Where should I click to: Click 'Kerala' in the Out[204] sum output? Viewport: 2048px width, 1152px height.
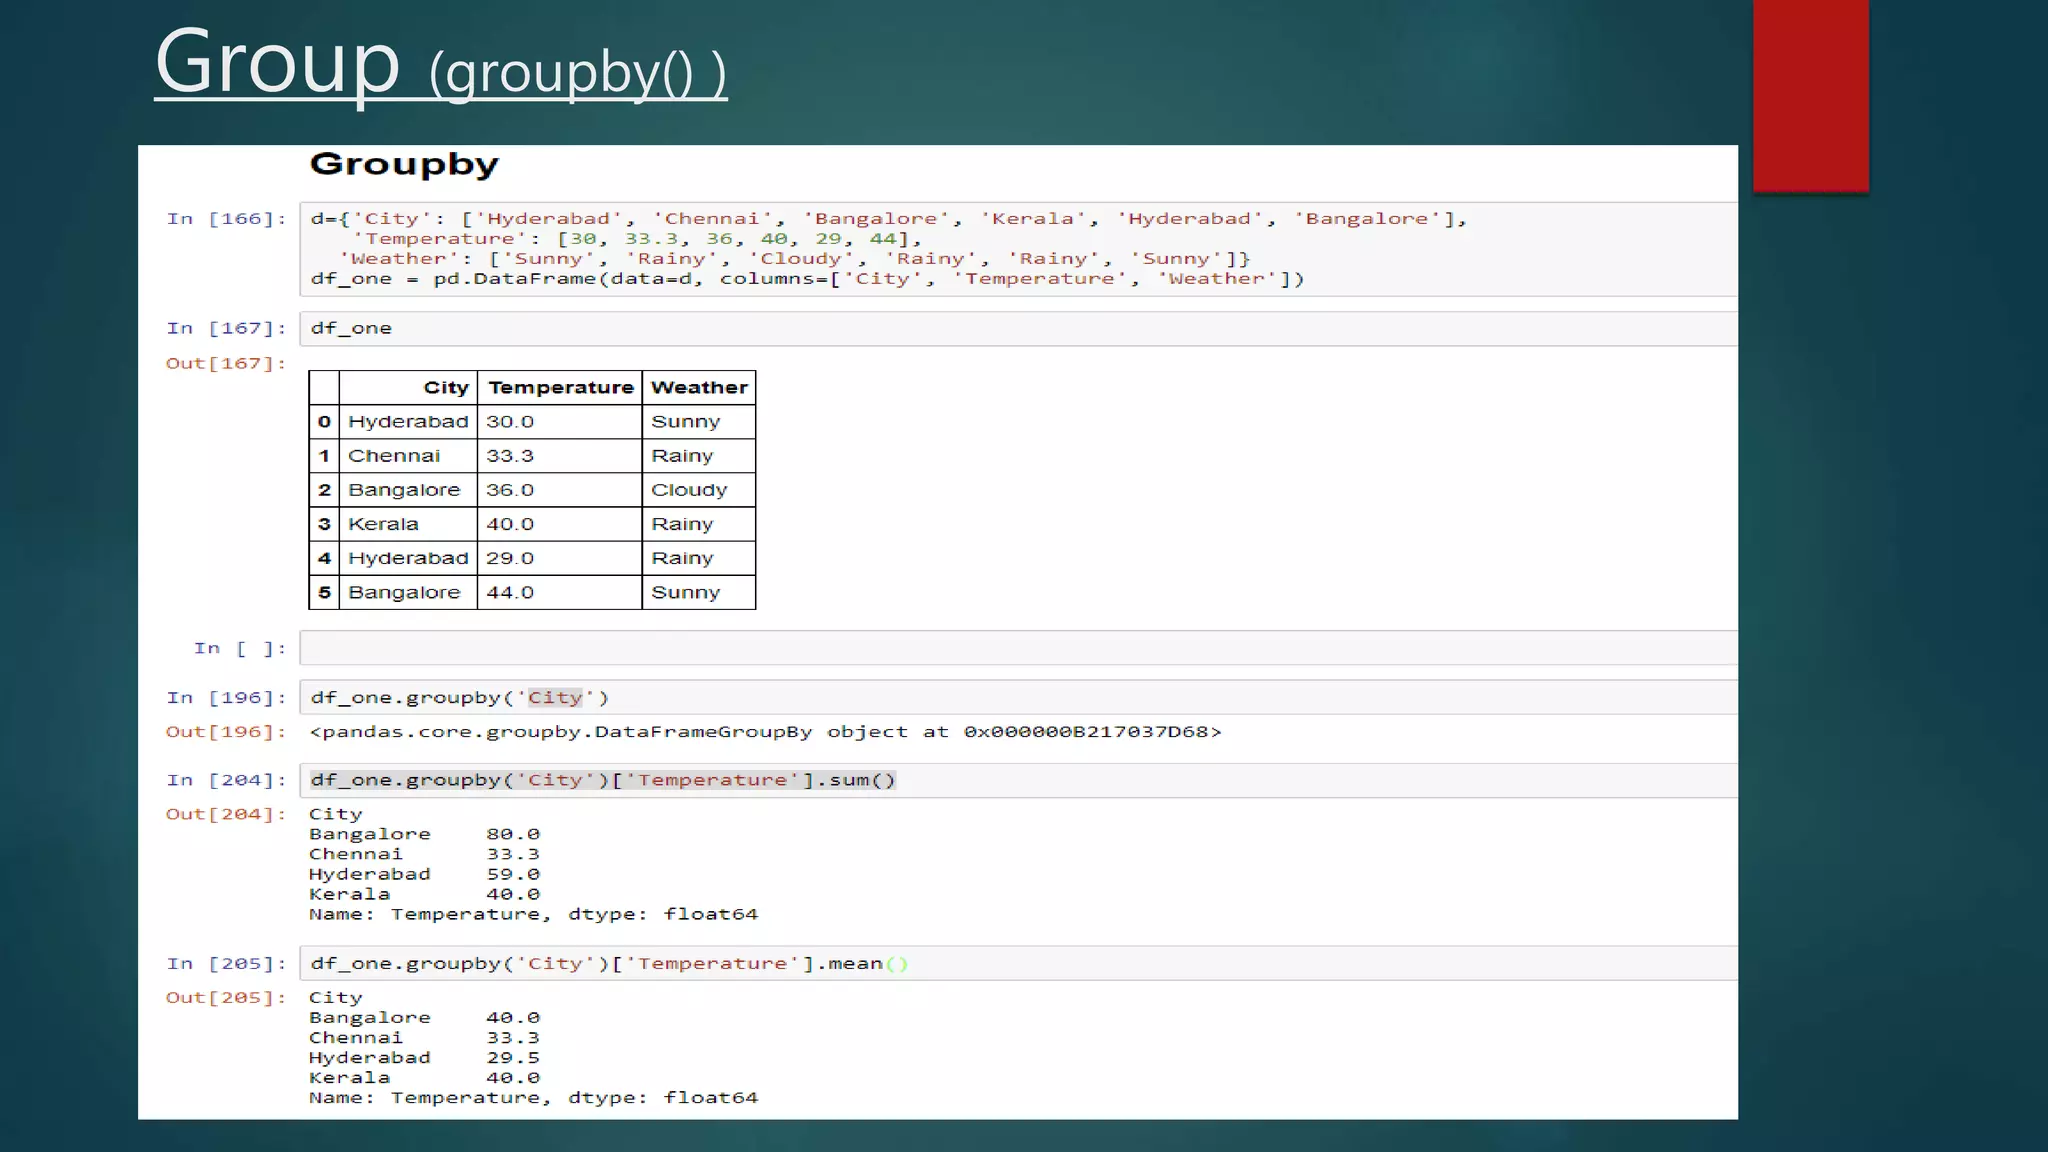[x=349, y=894]
